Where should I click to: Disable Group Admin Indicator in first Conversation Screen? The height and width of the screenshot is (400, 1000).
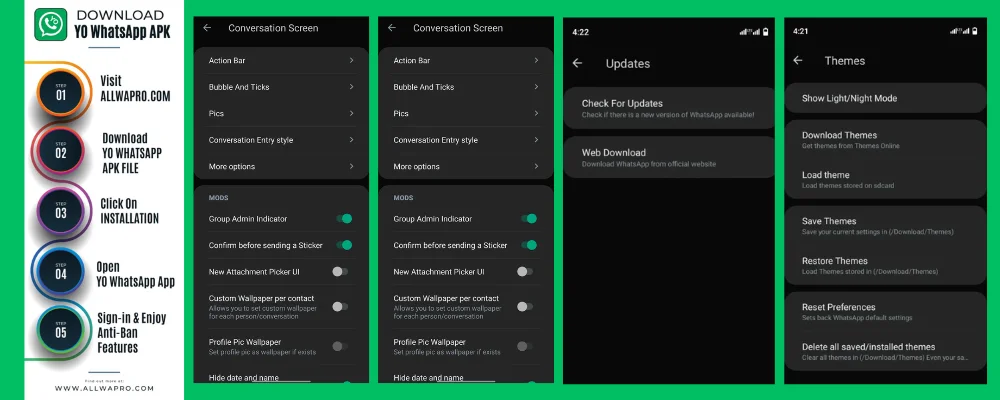[344, 219]
